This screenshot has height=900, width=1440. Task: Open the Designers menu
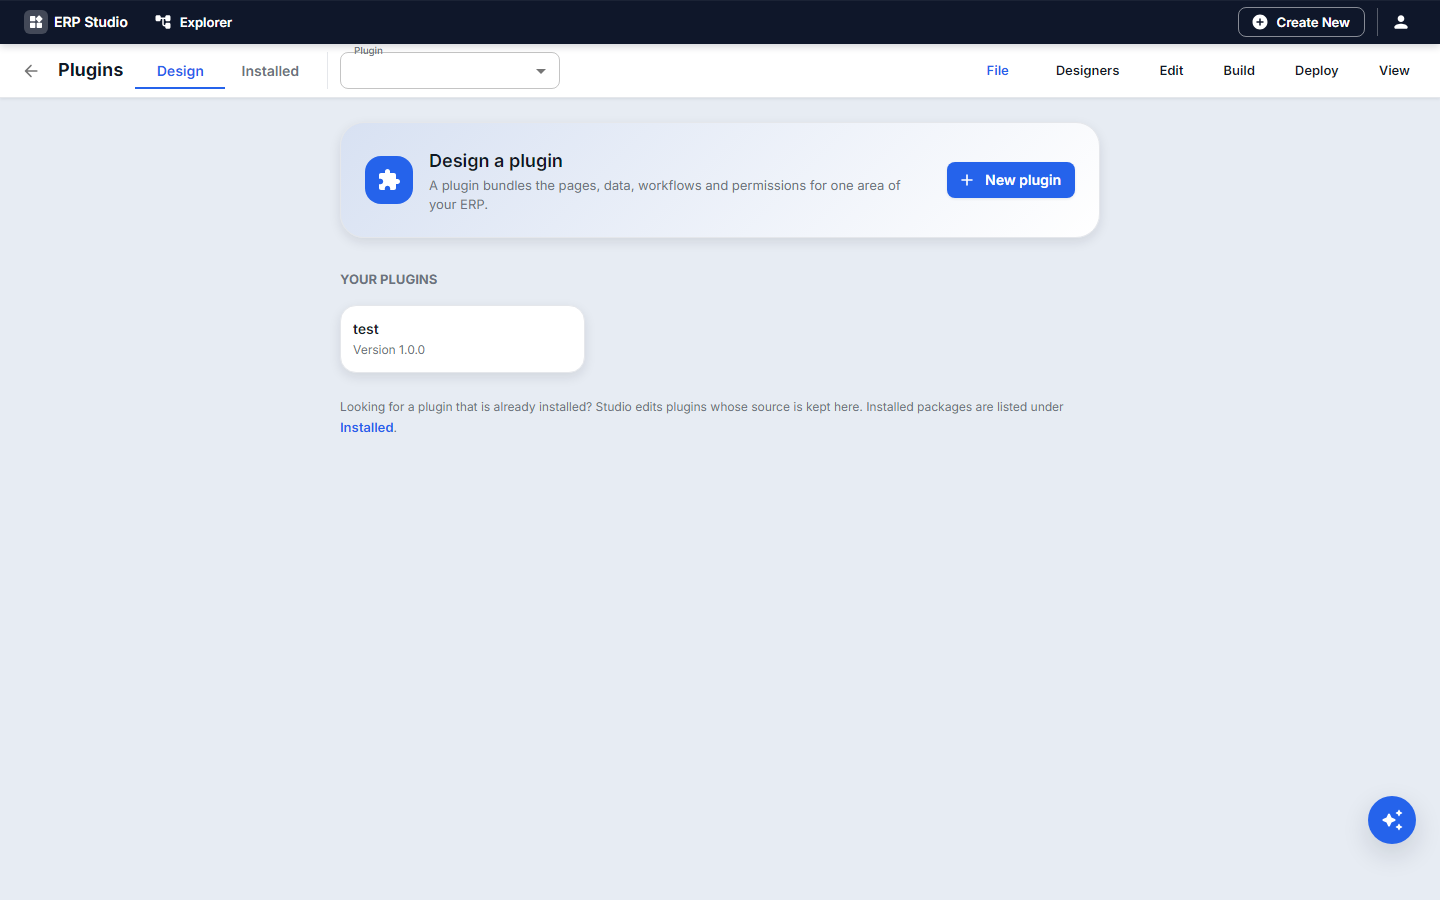[1088, 71]
